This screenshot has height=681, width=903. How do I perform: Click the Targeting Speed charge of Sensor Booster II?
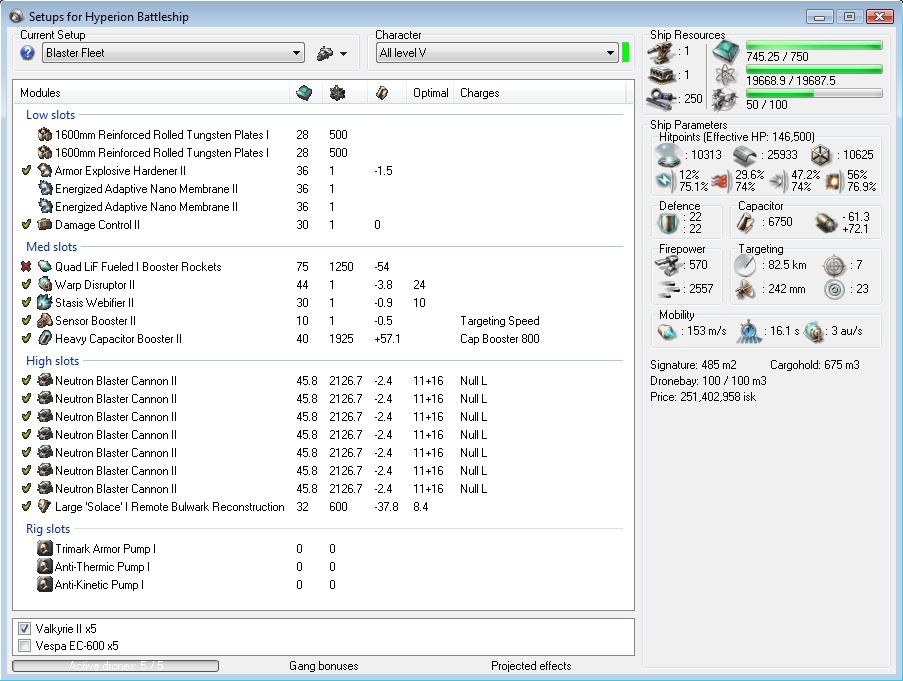[500, 321]
